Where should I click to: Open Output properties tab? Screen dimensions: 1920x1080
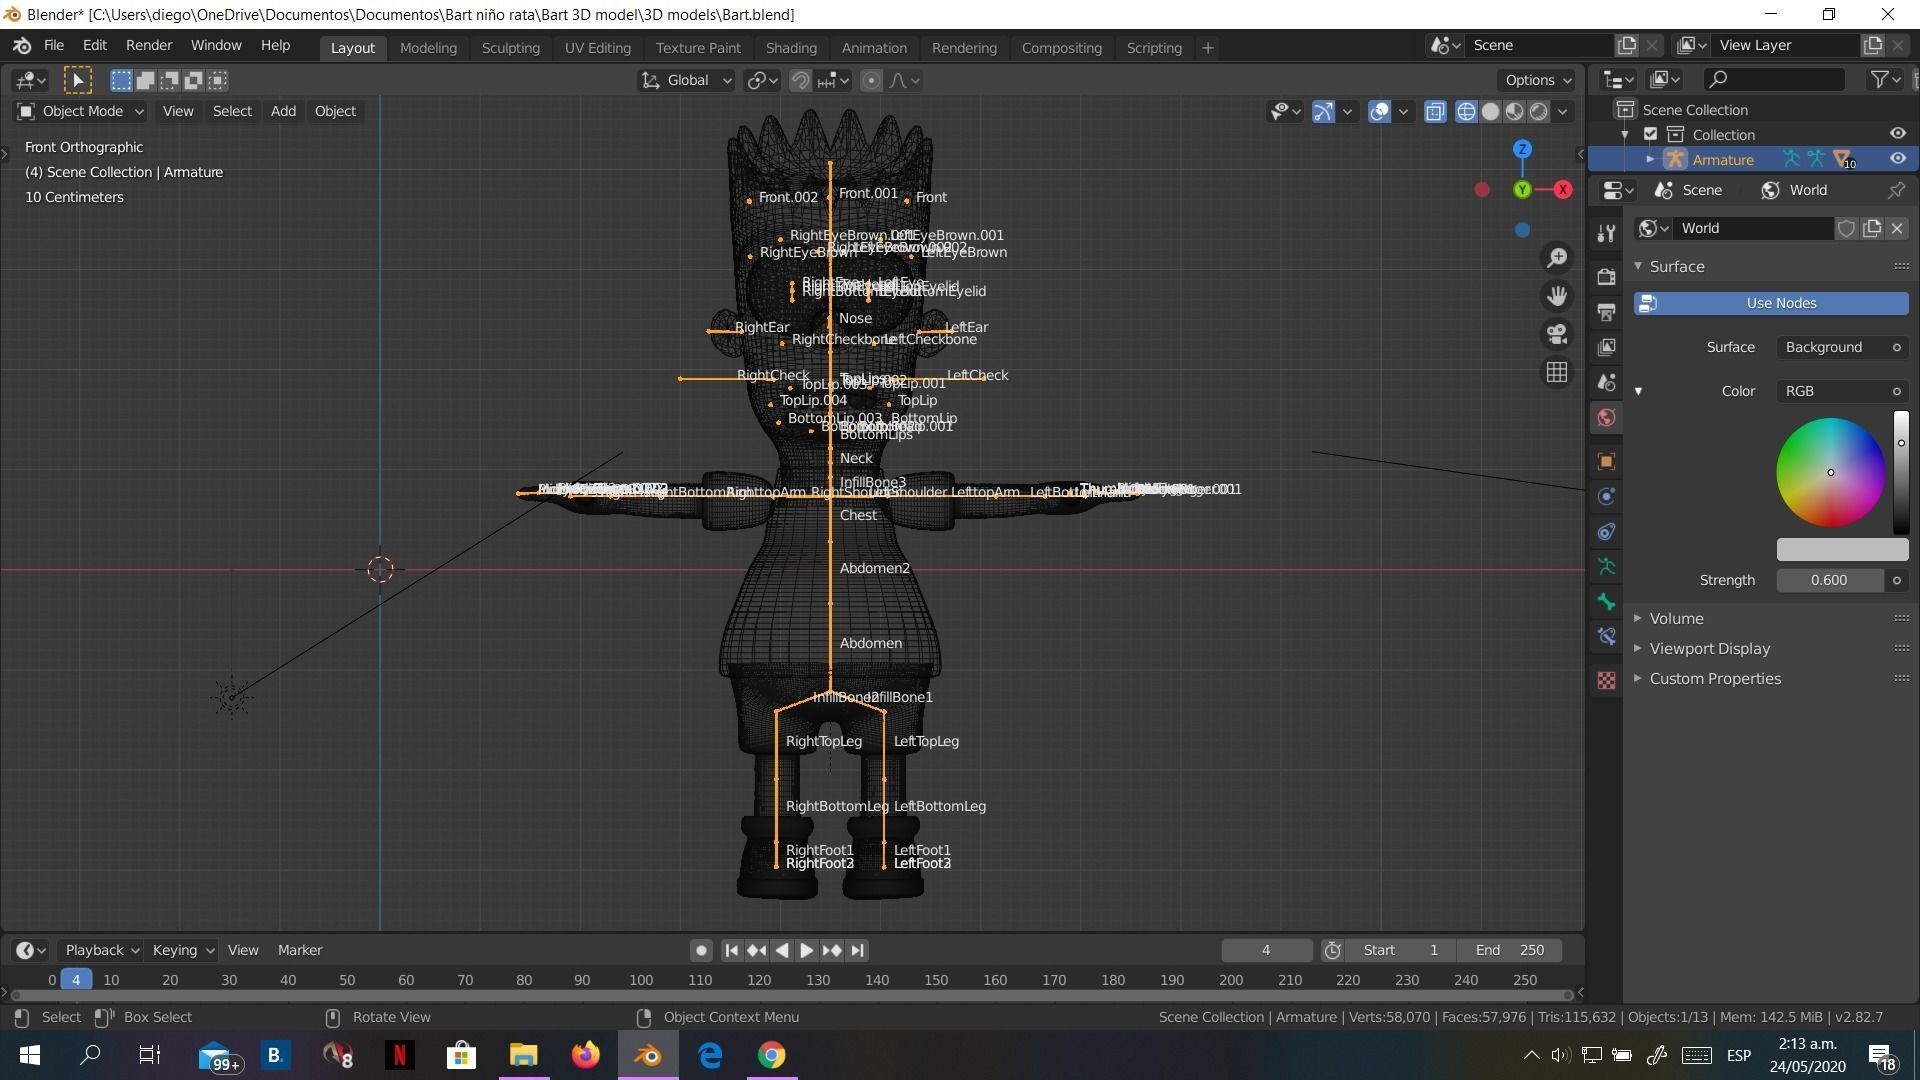(x=1606, y=312)
